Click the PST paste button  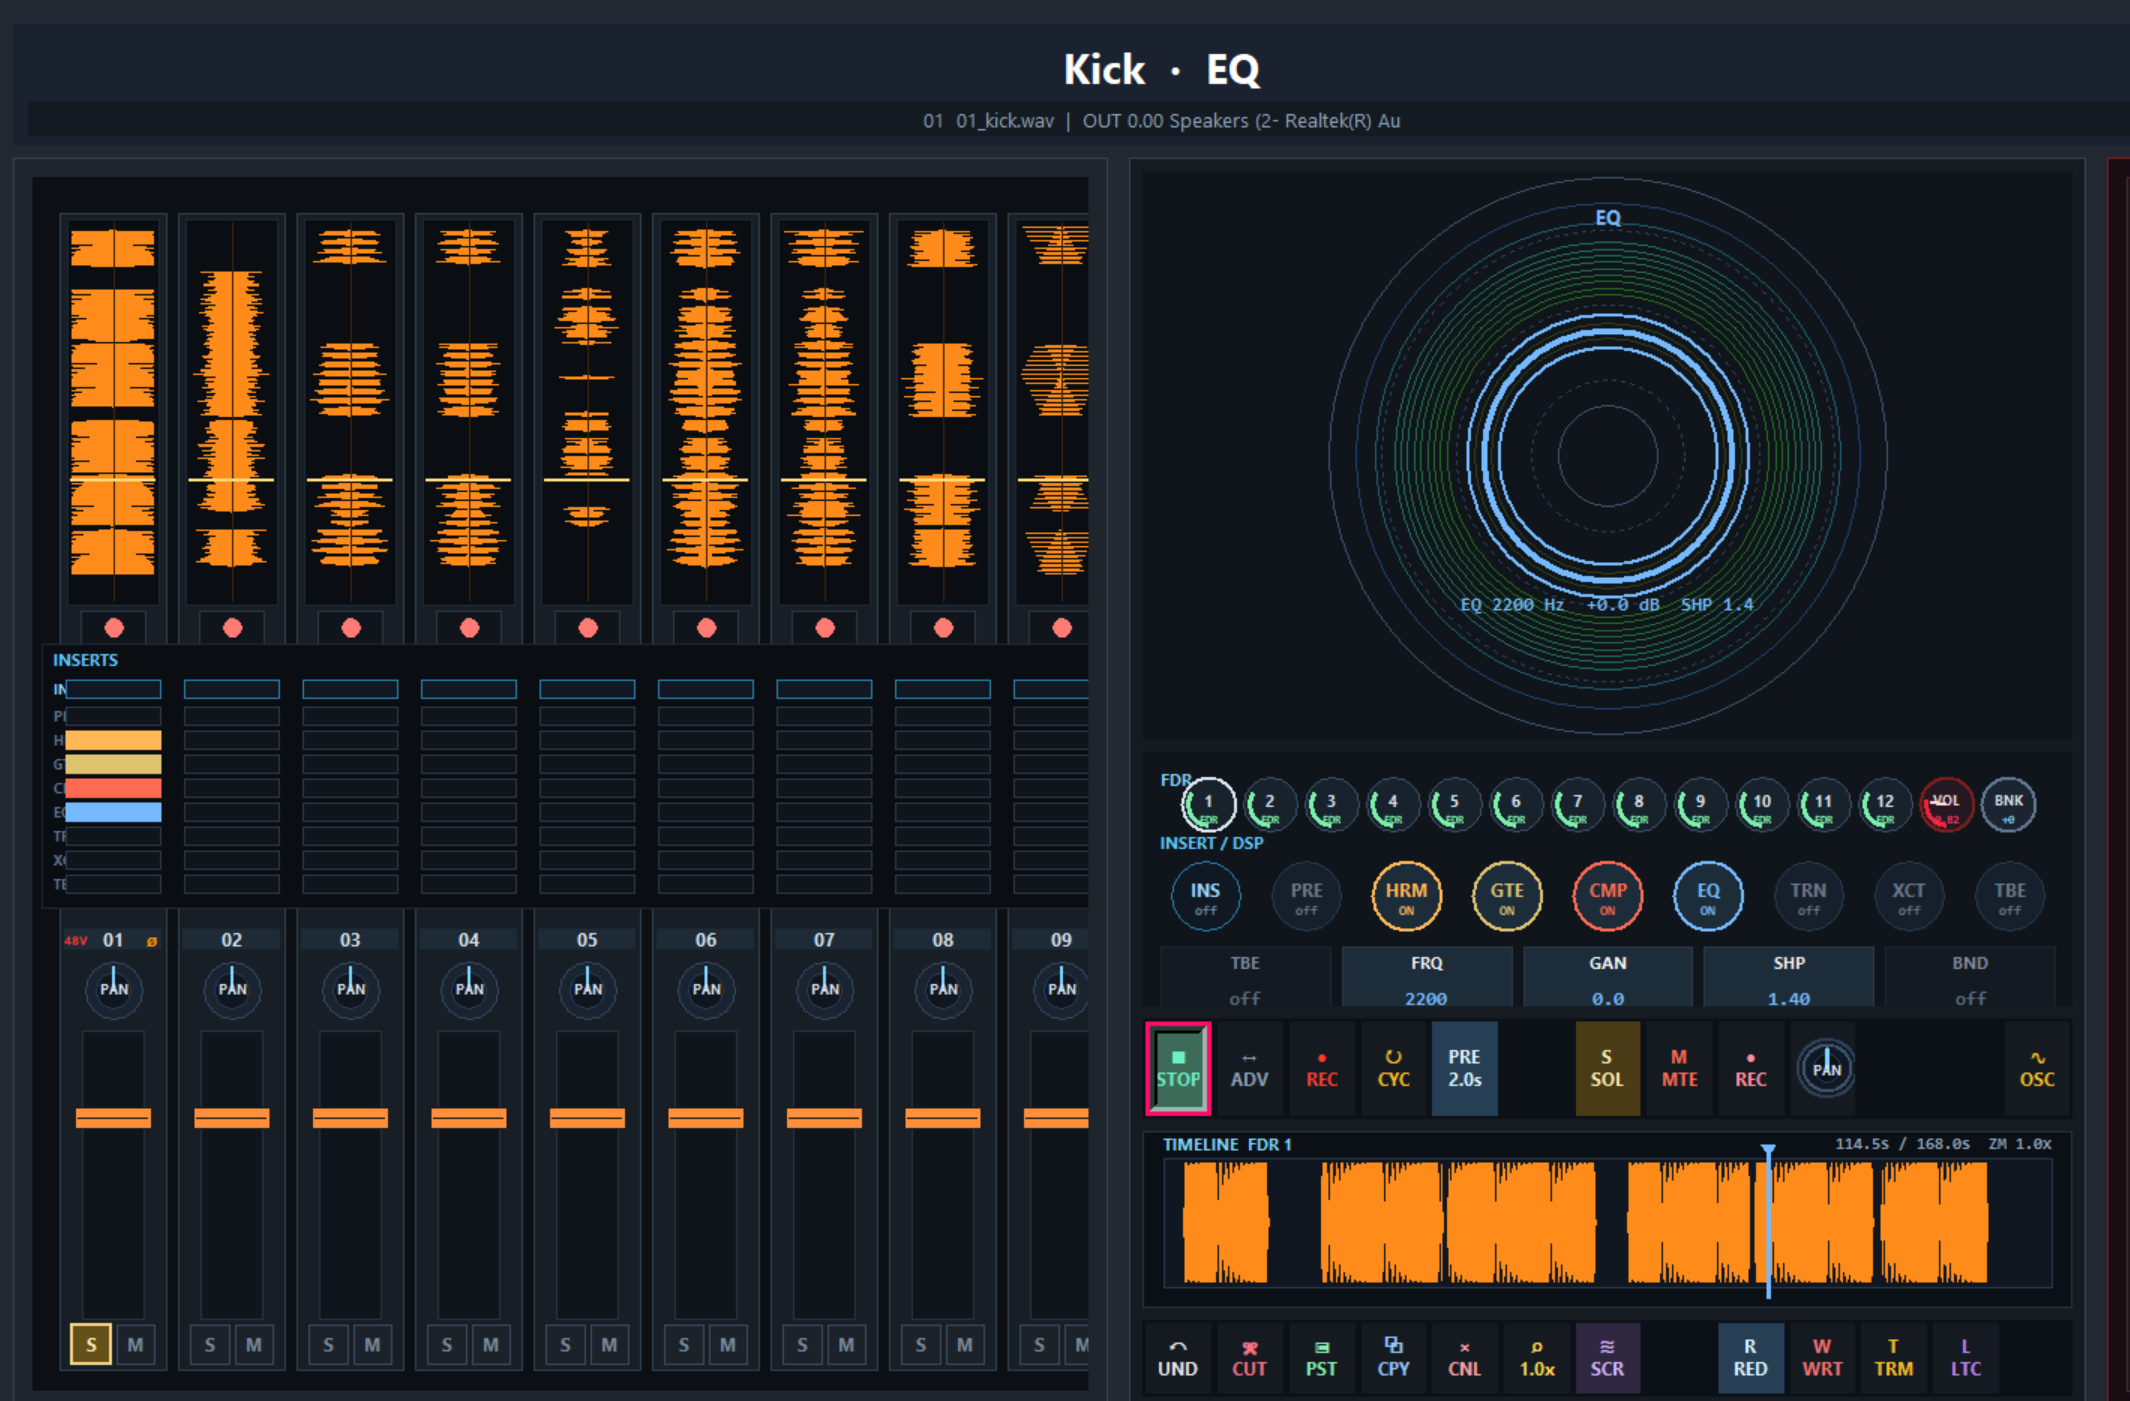pos(1321,1358)
